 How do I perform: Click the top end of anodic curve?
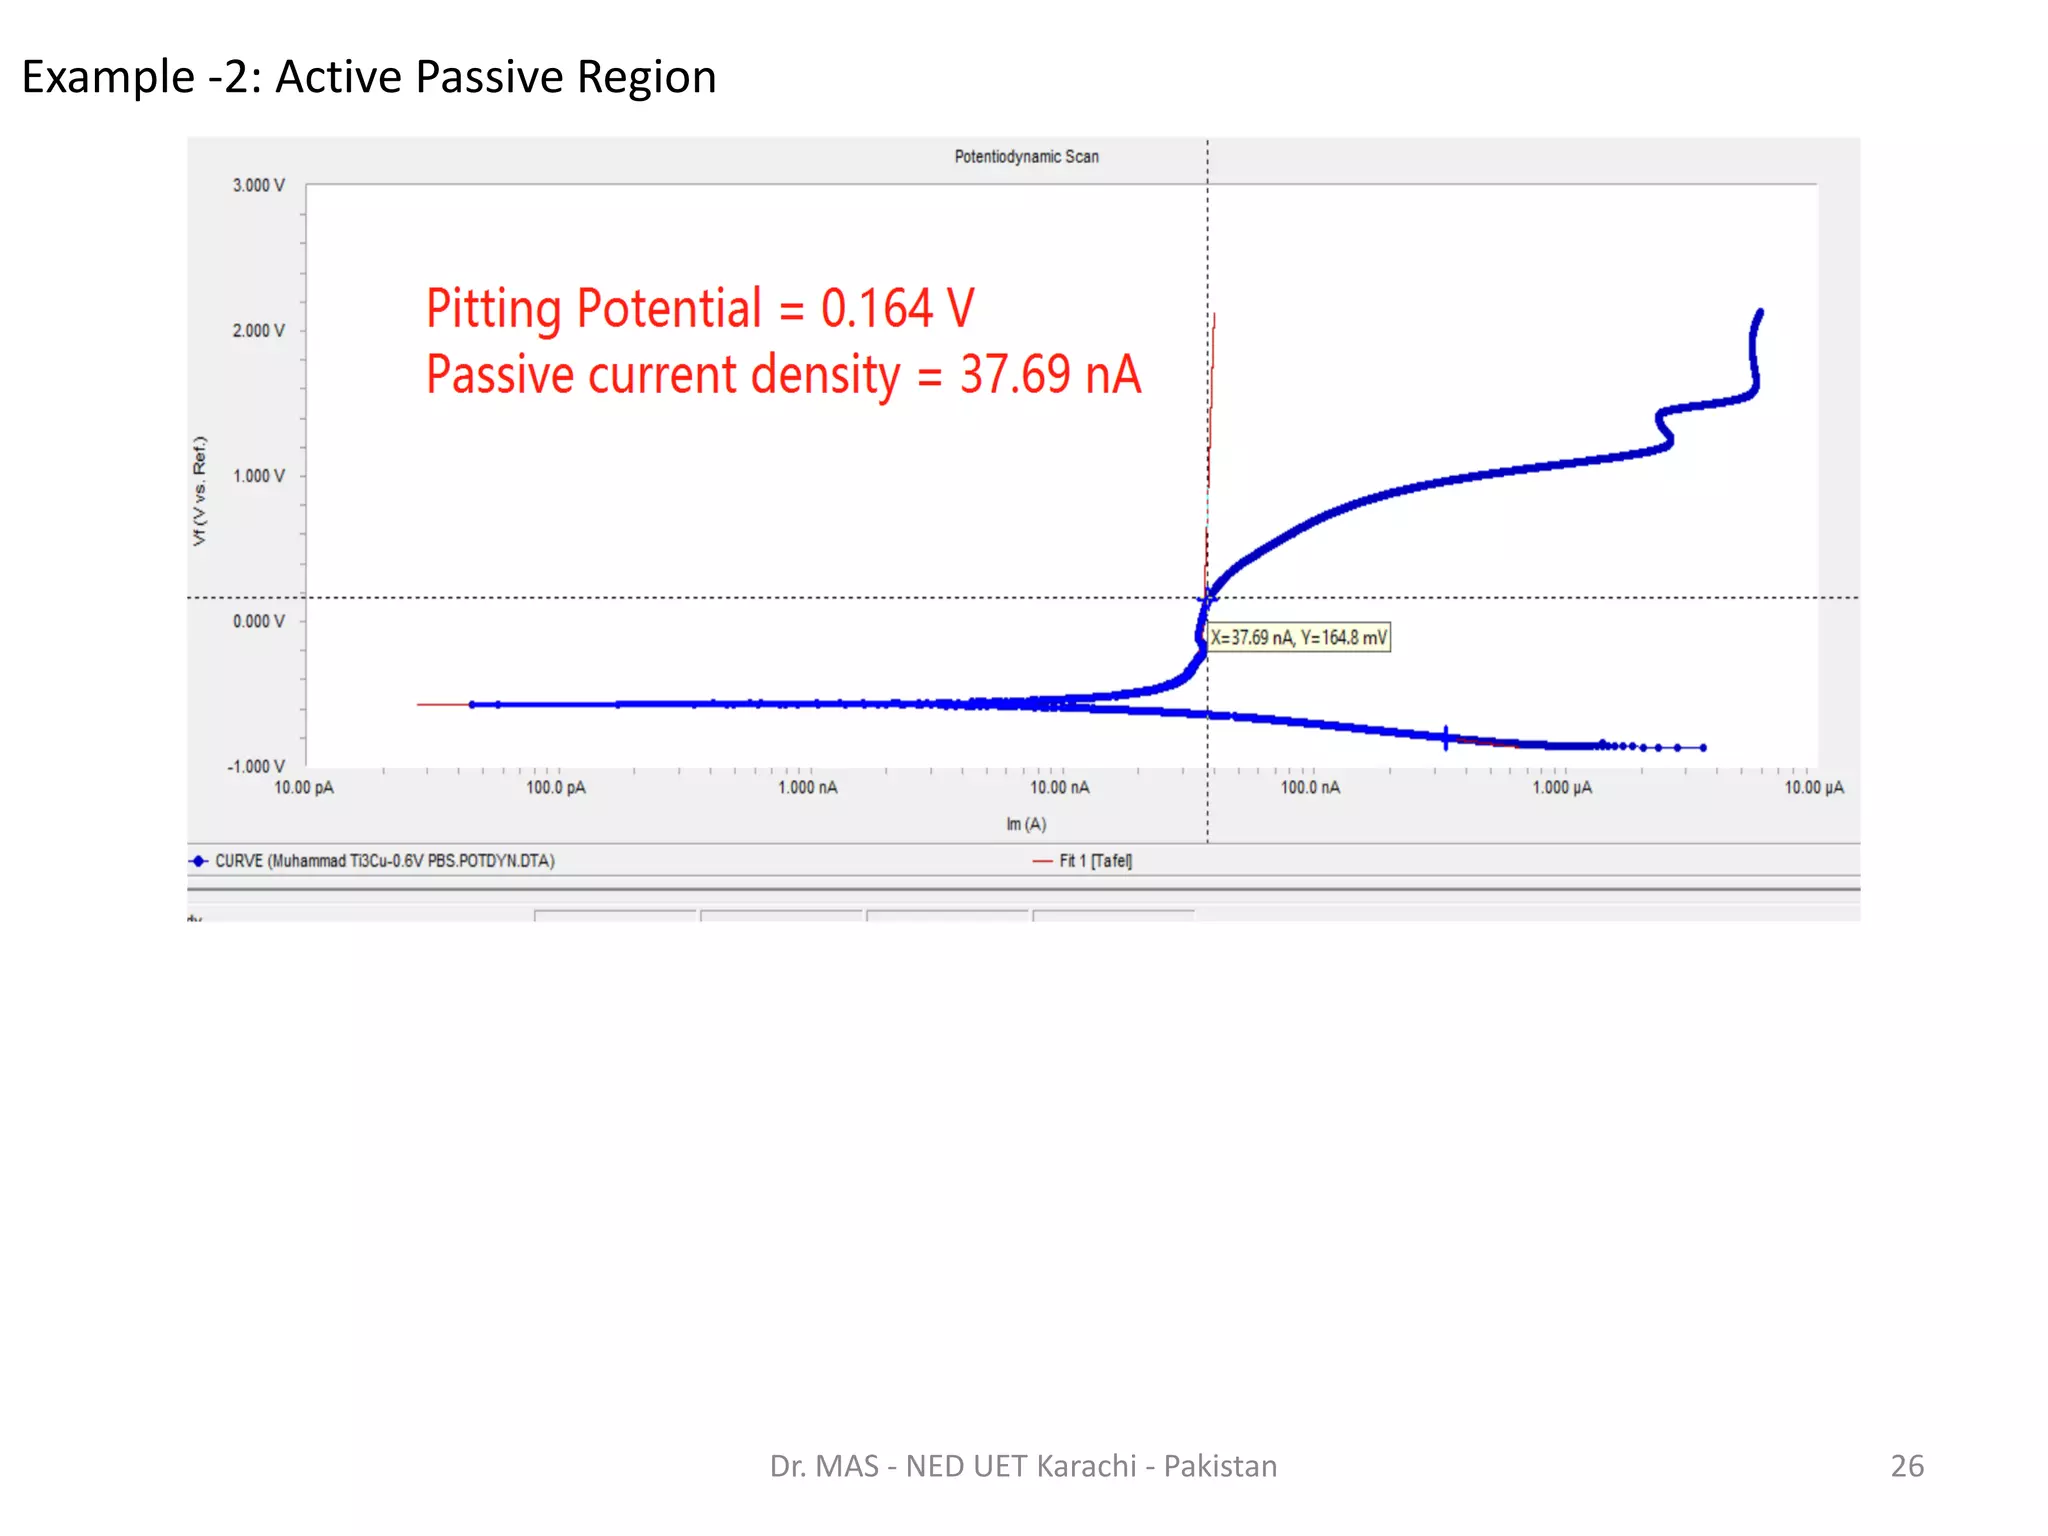1760,312
